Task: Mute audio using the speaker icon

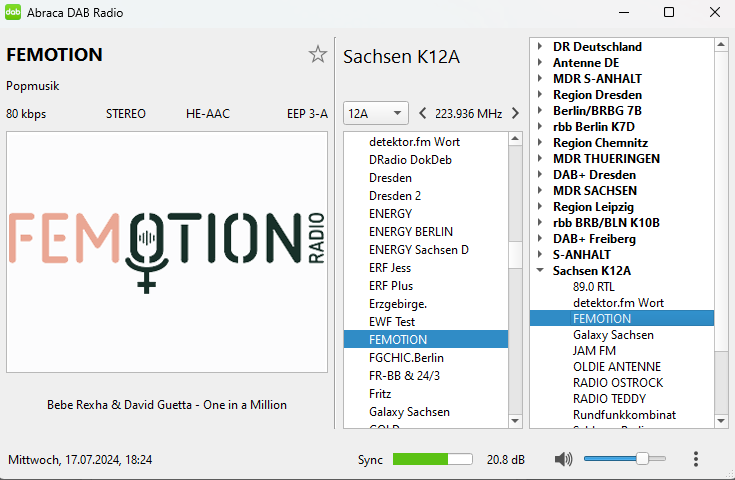Action: [x=564, y=459]
